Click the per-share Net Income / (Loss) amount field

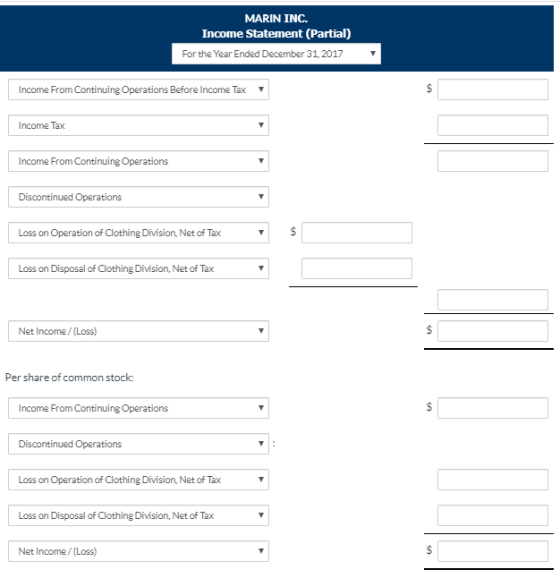point(493,551)
